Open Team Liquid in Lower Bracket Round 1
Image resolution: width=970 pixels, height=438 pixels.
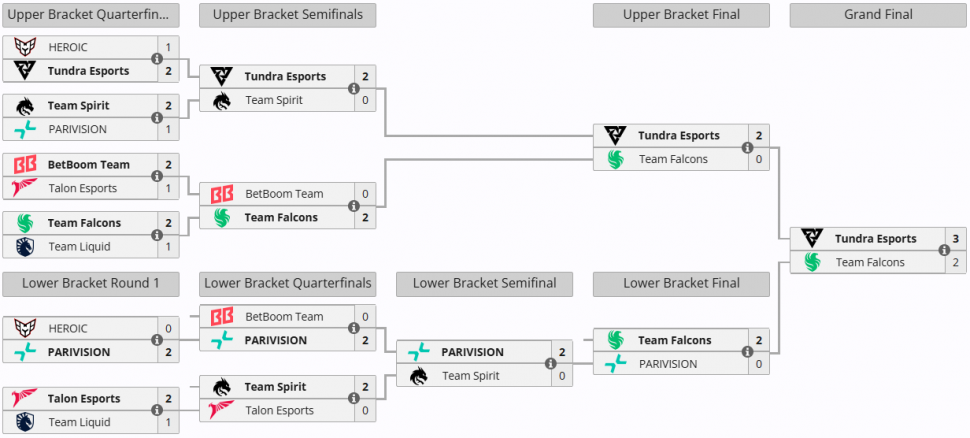[79, 422]
